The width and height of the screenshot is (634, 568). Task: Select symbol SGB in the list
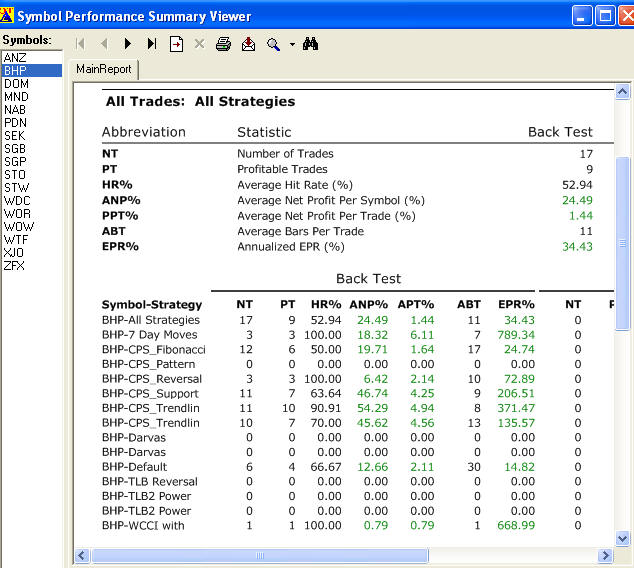pos(32,149)
